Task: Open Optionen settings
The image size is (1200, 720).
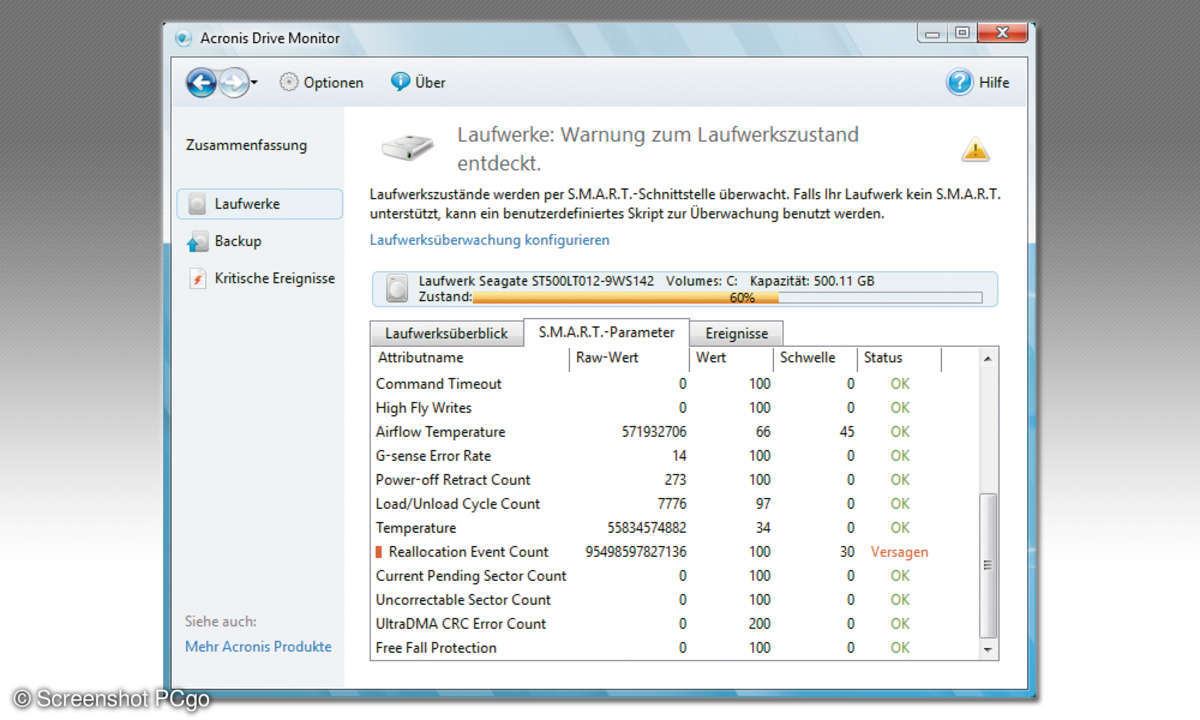Action: click(321, 83)
